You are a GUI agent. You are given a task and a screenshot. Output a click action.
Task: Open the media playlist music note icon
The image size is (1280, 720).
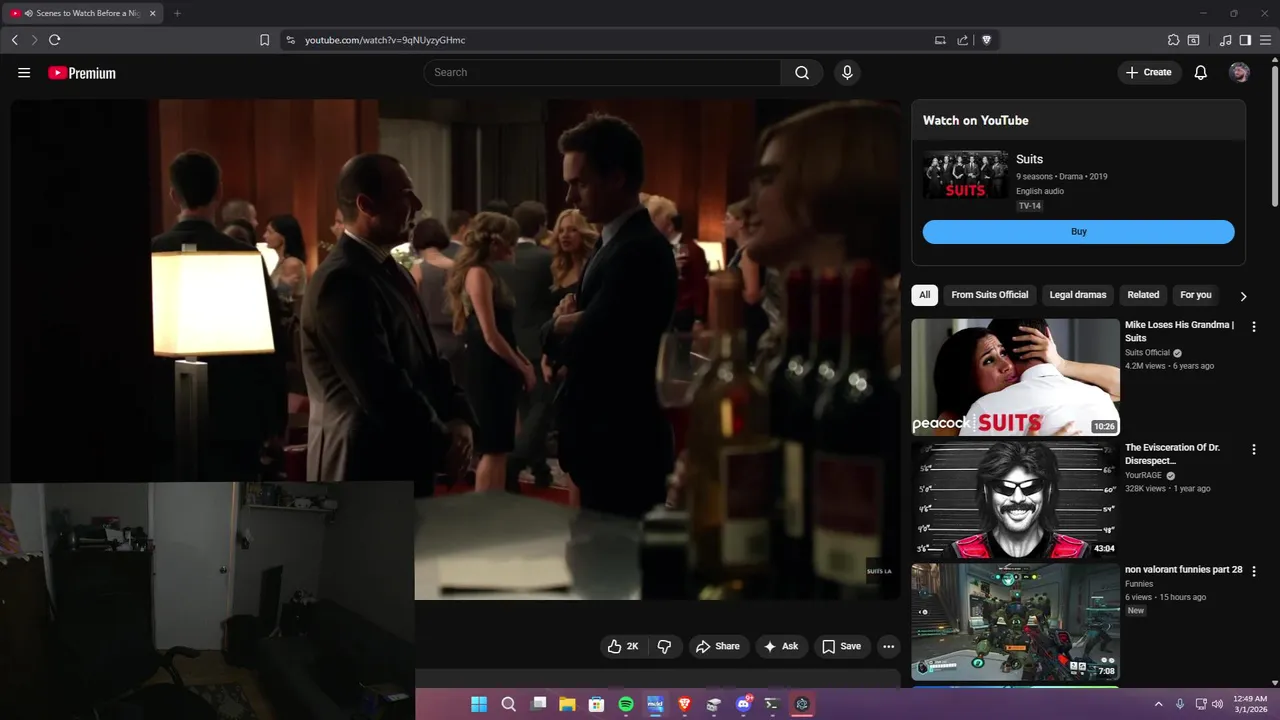click(x=1225, y=40)
